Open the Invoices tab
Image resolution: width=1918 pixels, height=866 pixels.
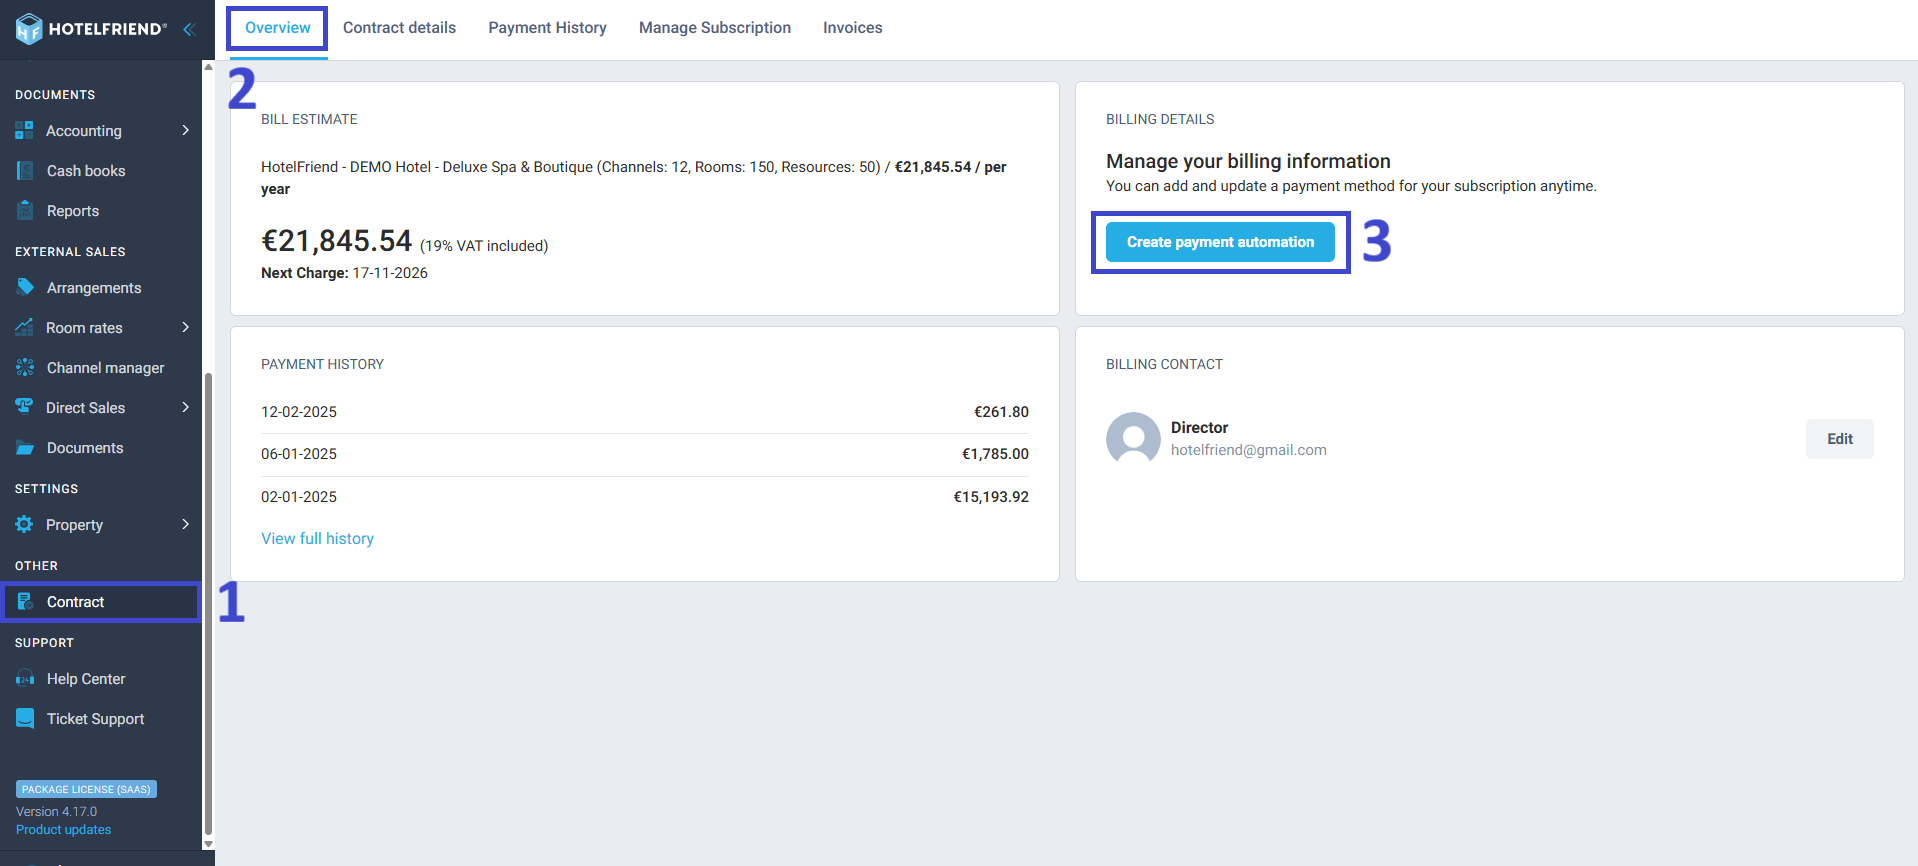click(x=853, y=28)
